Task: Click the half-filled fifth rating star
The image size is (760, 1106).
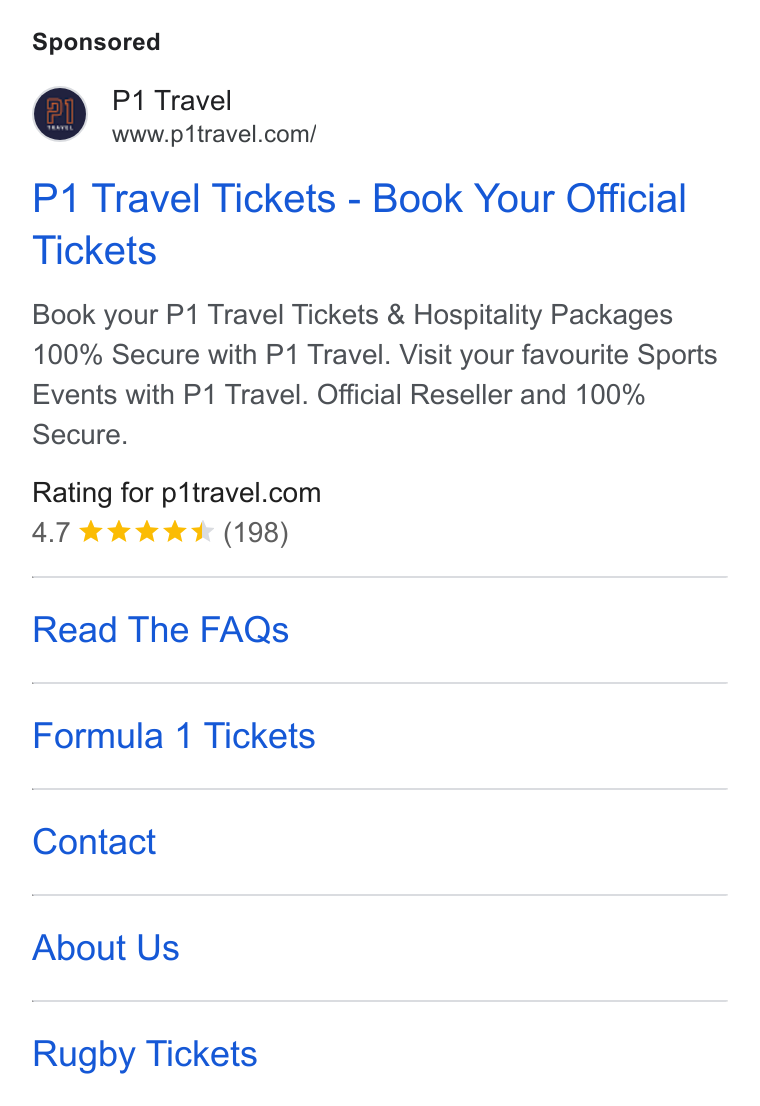Action: point(202,531)
